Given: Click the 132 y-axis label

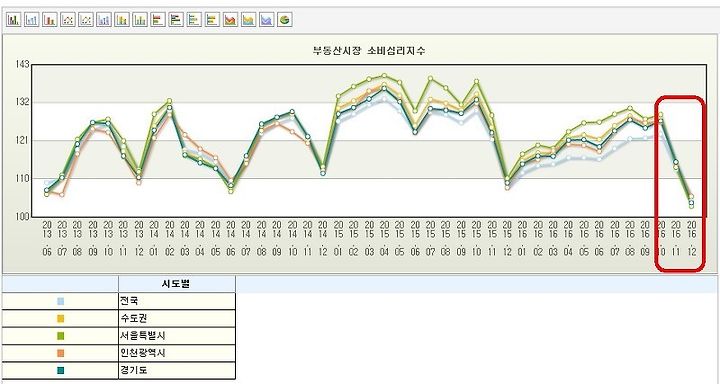Looking at the screenshot, I should tap(22, 102).
